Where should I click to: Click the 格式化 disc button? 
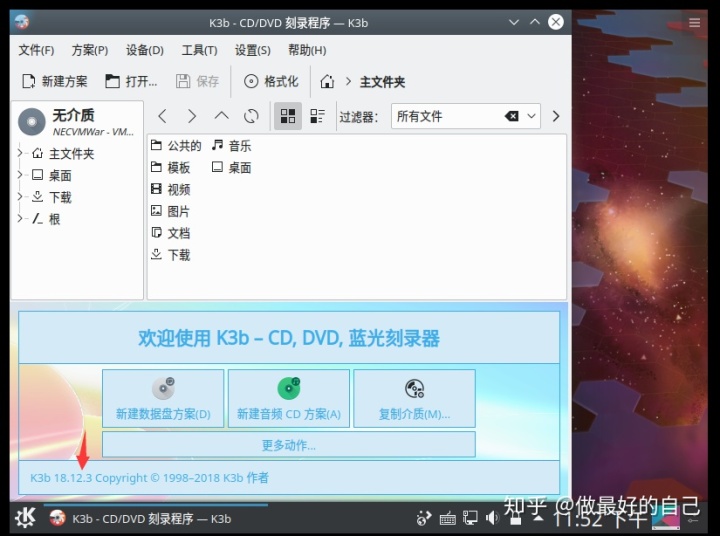pos(271,82)
